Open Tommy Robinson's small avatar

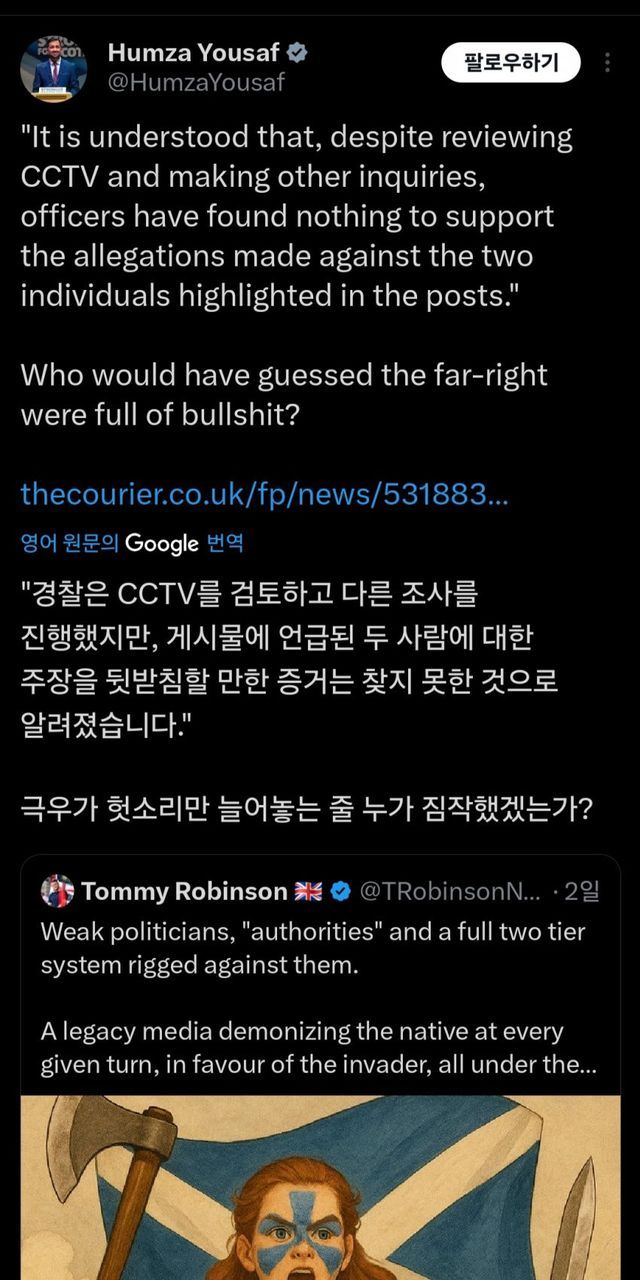57,890
